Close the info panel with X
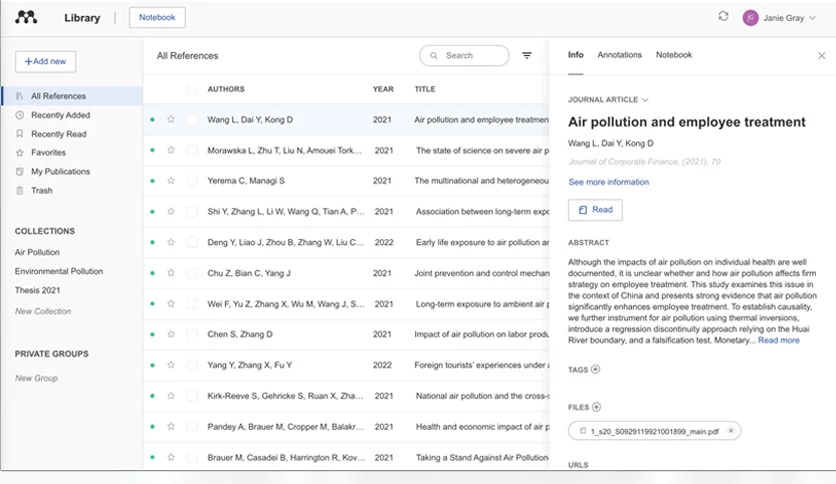Screen dimensions: 836x484 coord(821,55)
